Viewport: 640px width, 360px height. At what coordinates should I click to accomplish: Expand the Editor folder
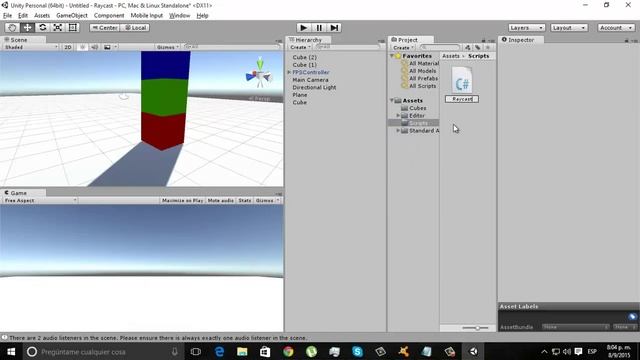point(398,116)
